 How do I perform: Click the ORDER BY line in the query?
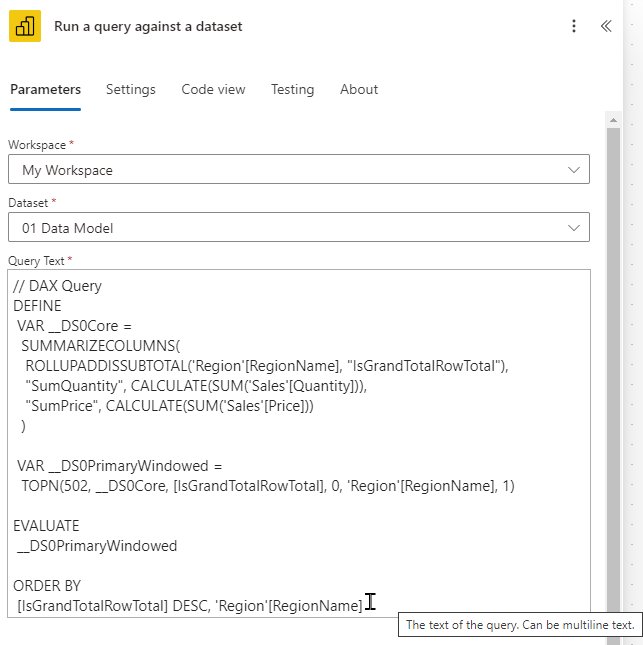coord(47,586)
